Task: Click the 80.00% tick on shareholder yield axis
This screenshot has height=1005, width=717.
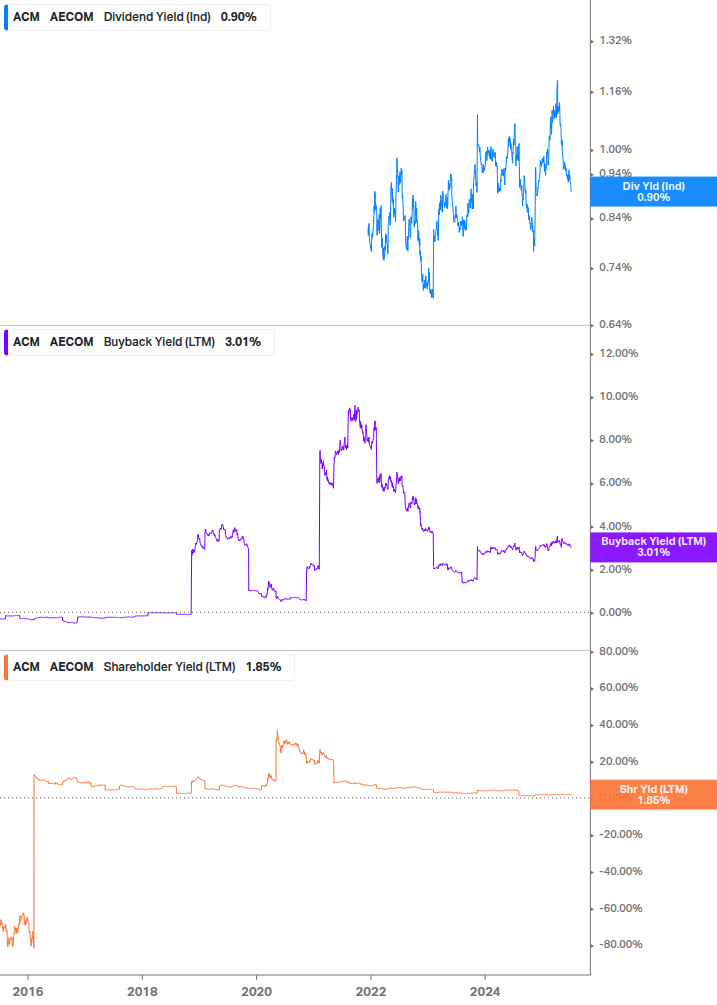Action: [x=618, y=651]
